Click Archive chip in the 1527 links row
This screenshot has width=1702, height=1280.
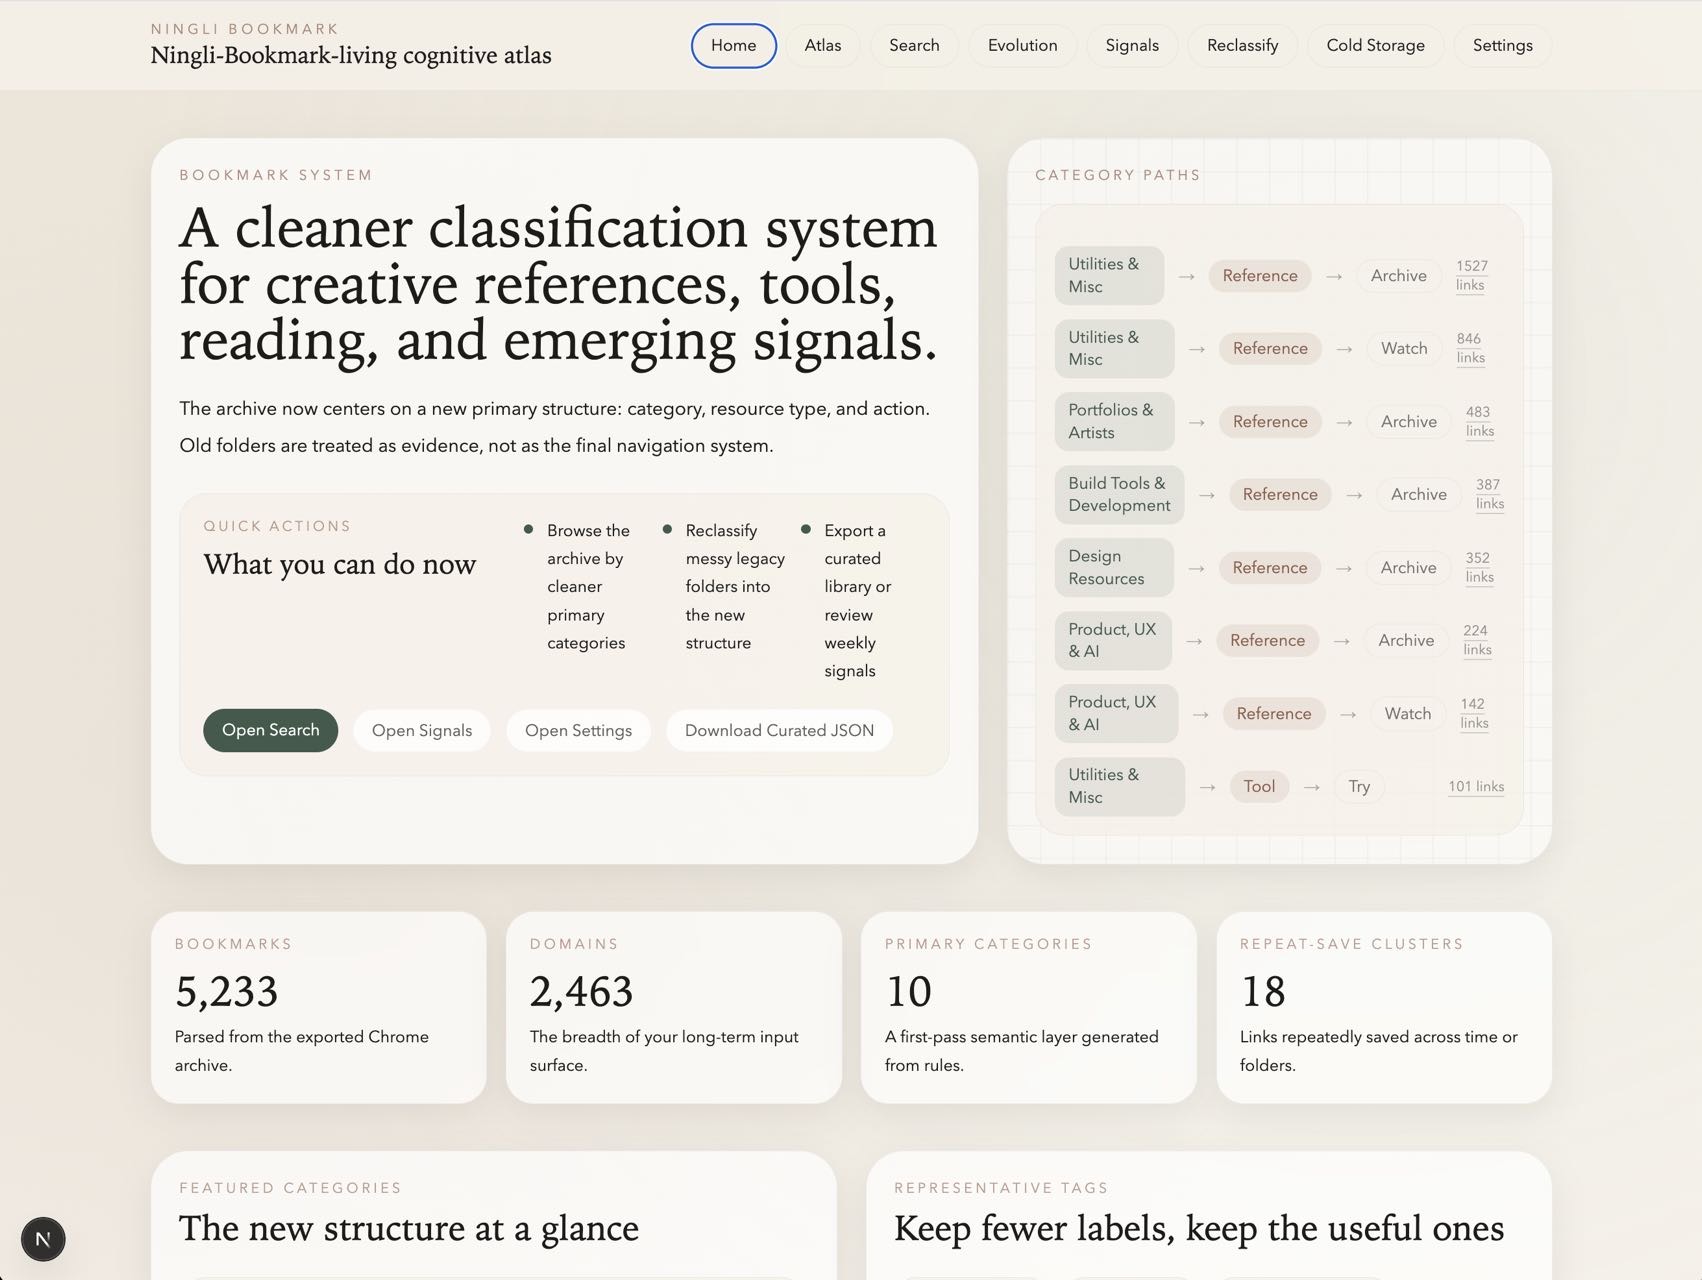(1399, 276)
